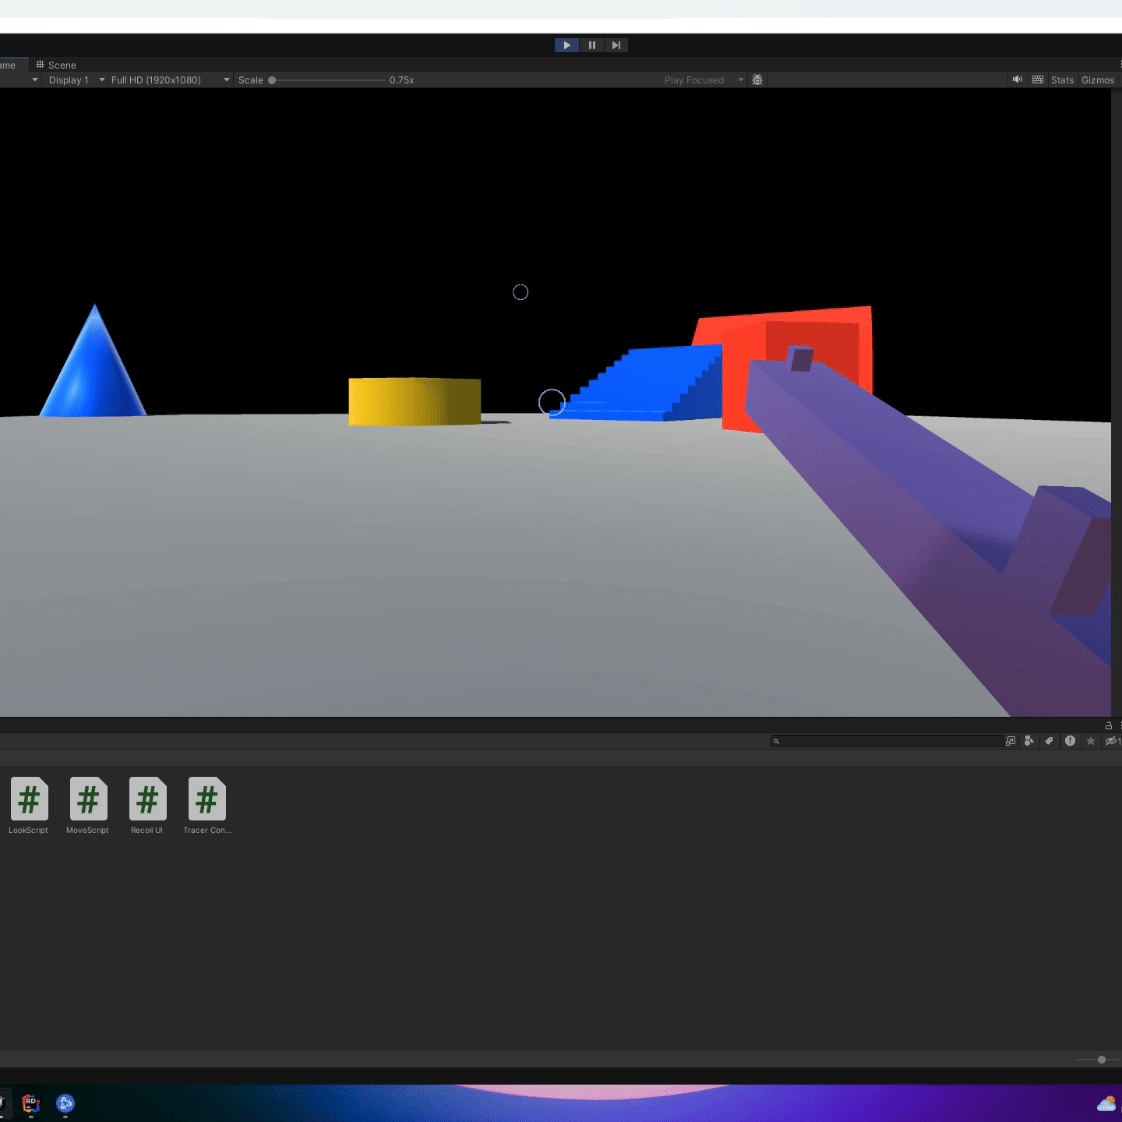Select the TracerCon script asset
The height and width of the screenshot is (1122, 1122).
pyautogui.click(x=206, y=800)
